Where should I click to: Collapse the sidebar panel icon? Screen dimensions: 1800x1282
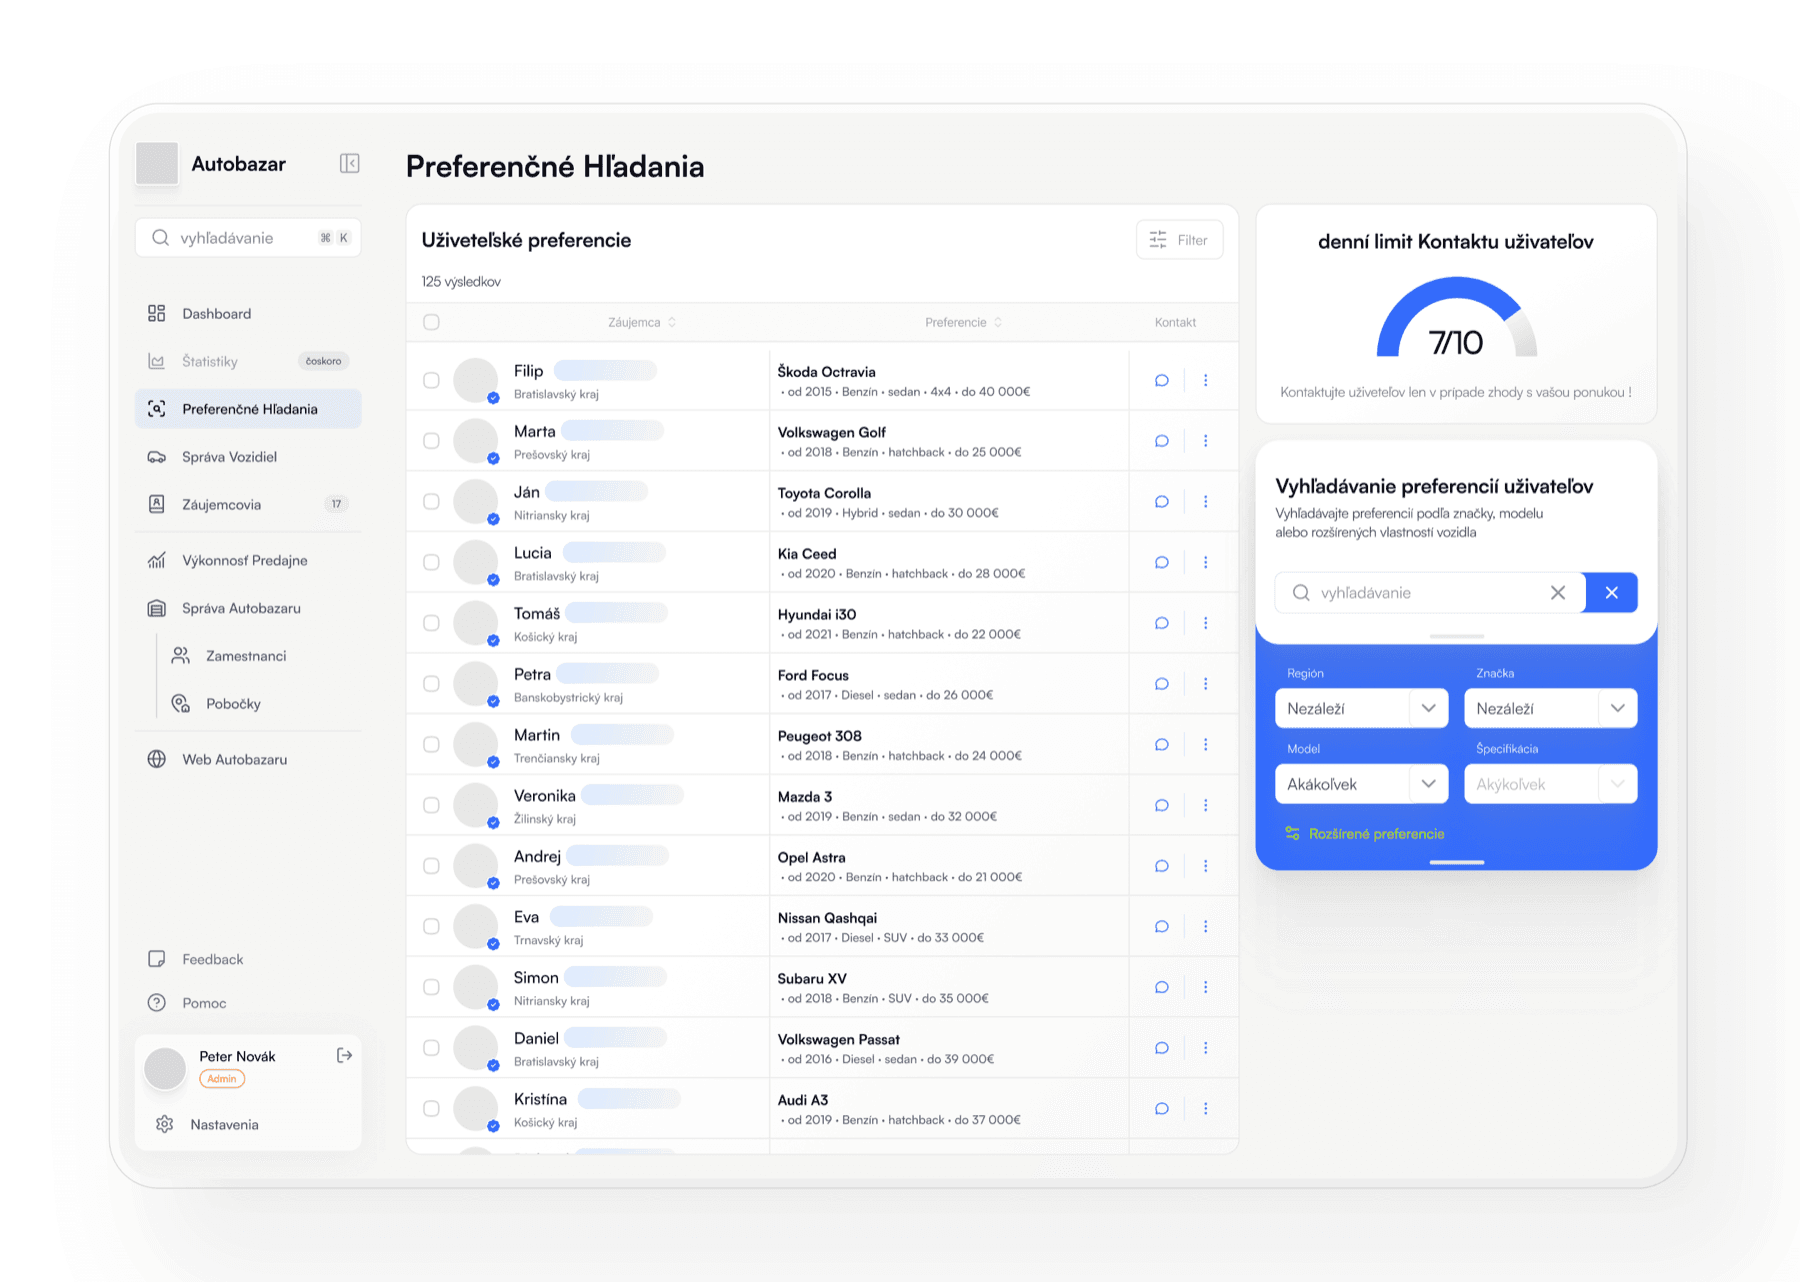pyautogui.click(x=349, y=163)
